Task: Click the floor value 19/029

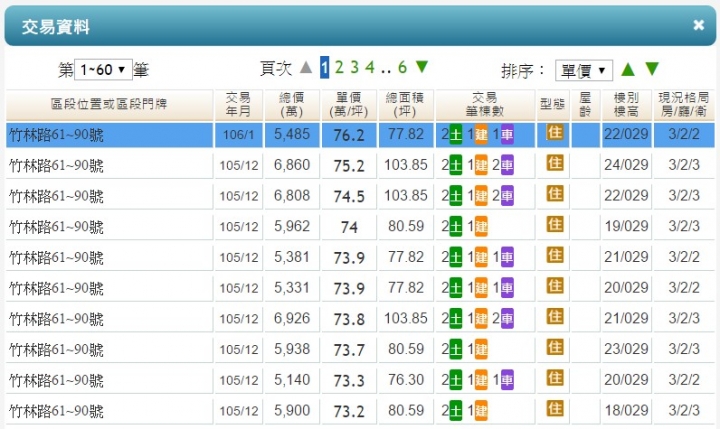Action: click(x=626, y=226)
